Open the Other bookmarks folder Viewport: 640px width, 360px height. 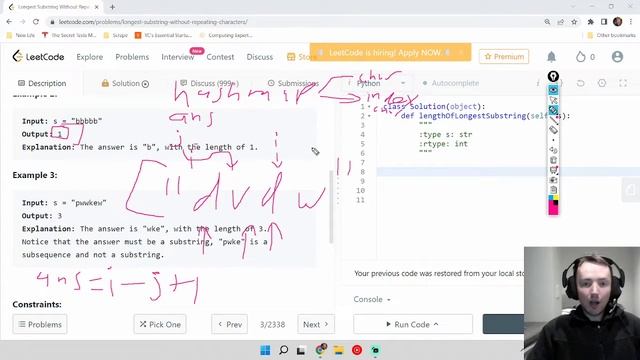[611, 35]
